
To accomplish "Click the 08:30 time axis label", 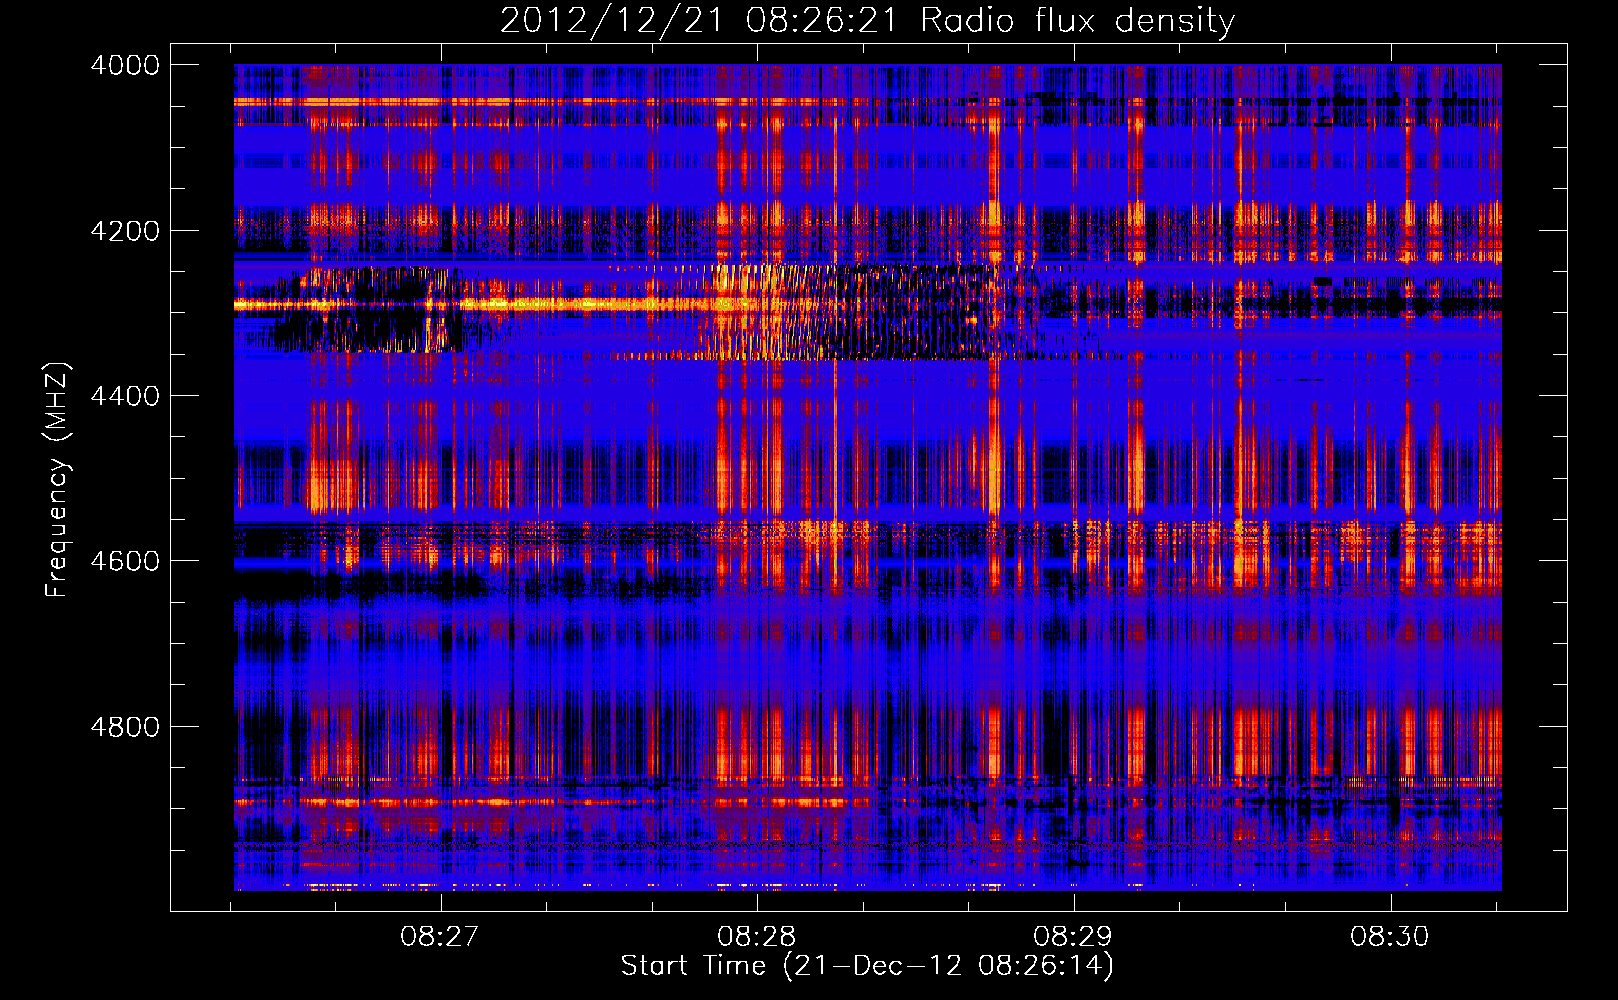I will coord(1390,937).
